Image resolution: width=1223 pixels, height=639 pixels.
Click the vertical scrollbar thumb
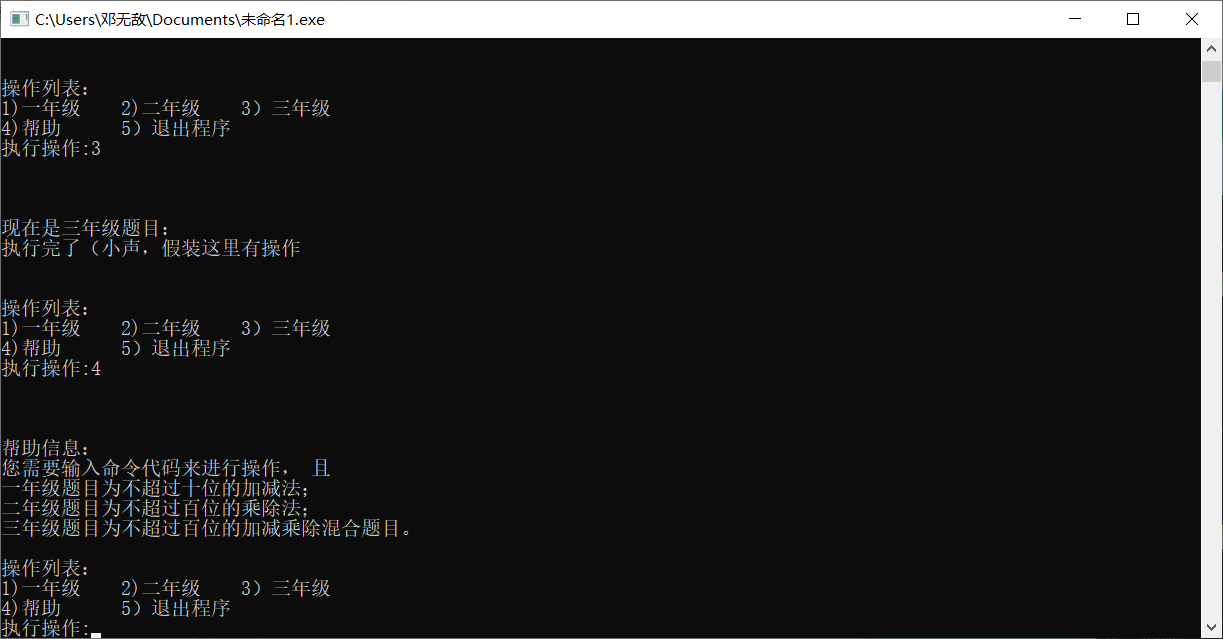click(1211, 71)
